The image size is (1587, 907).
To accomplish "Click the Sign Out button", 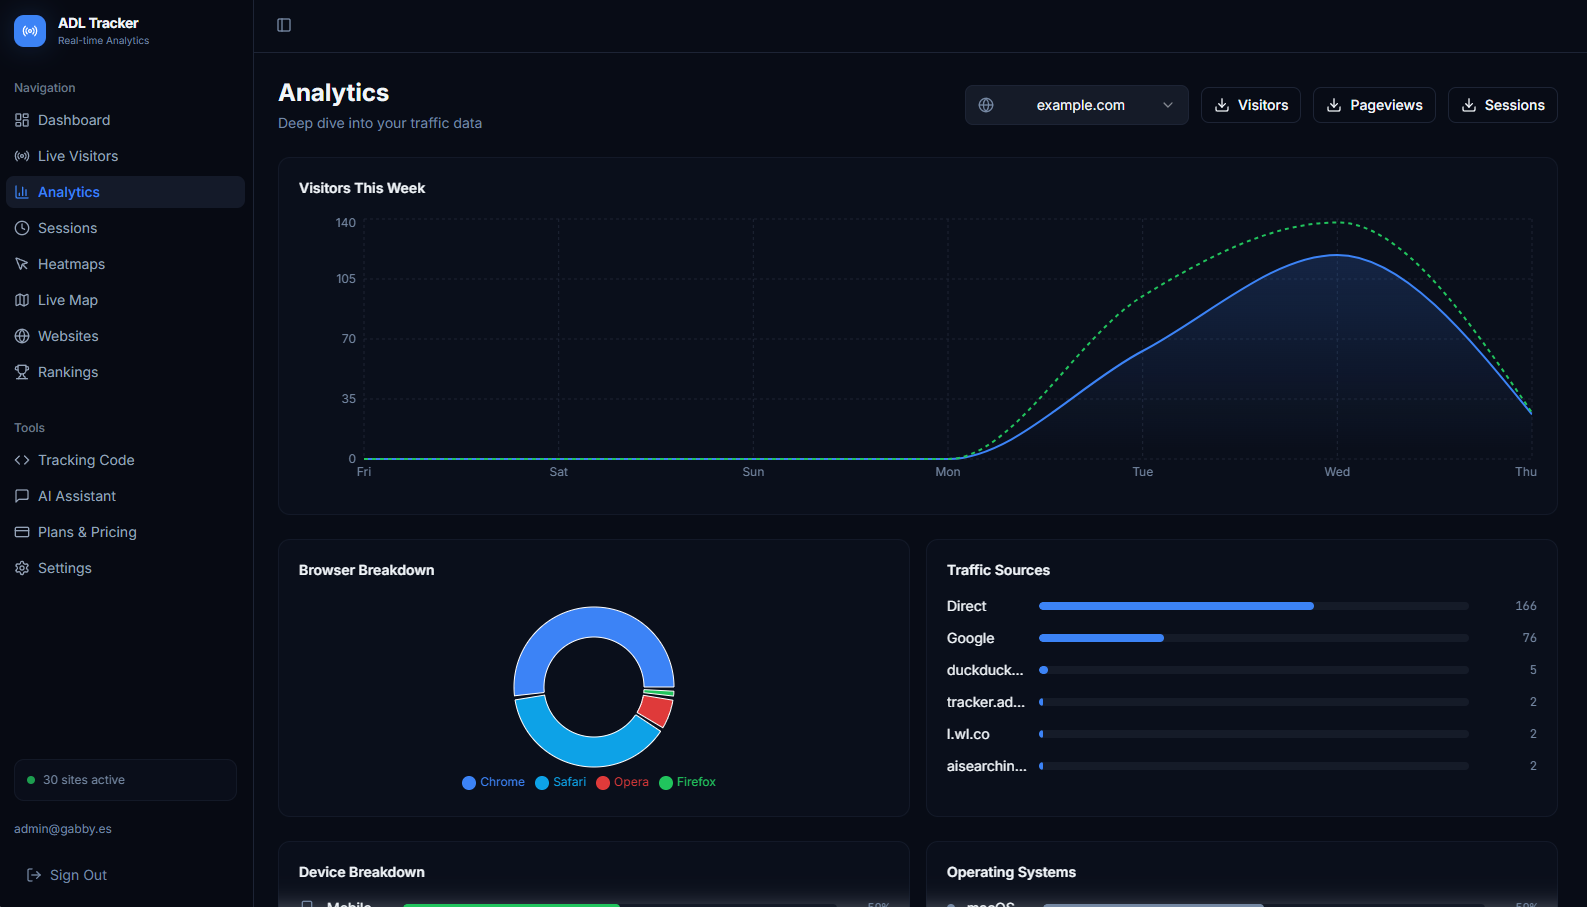I will coord(67,875).
